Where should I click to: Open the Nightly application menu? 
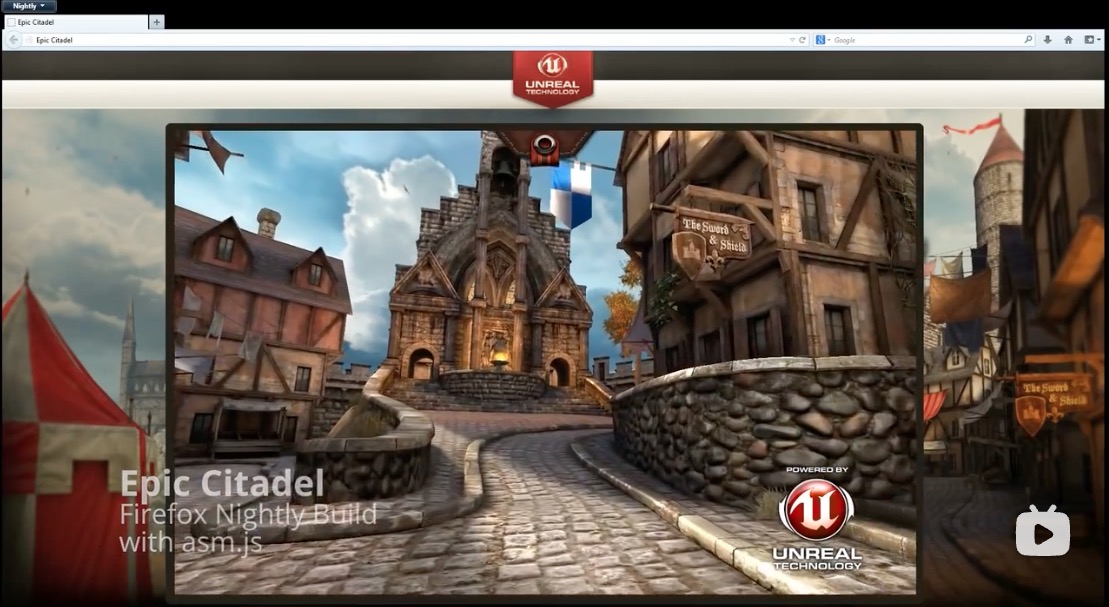point(29,6)
